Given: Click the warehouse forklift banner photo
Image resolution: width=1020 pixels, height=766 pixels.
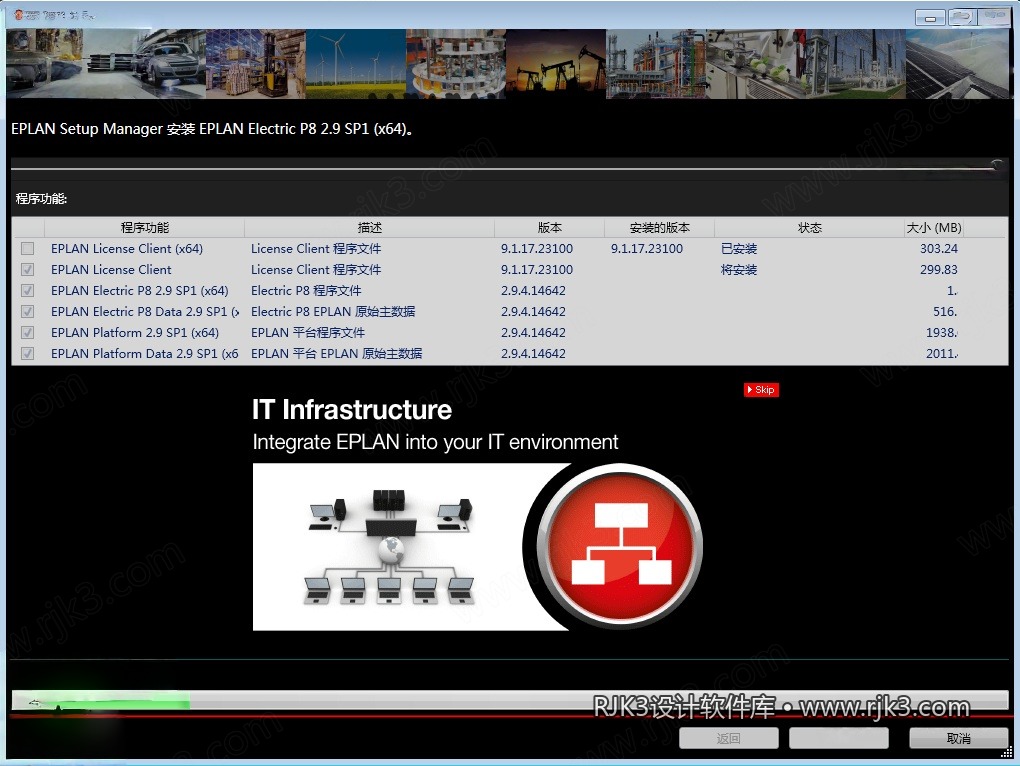Looking at the screenshot, I should [256, 64].
